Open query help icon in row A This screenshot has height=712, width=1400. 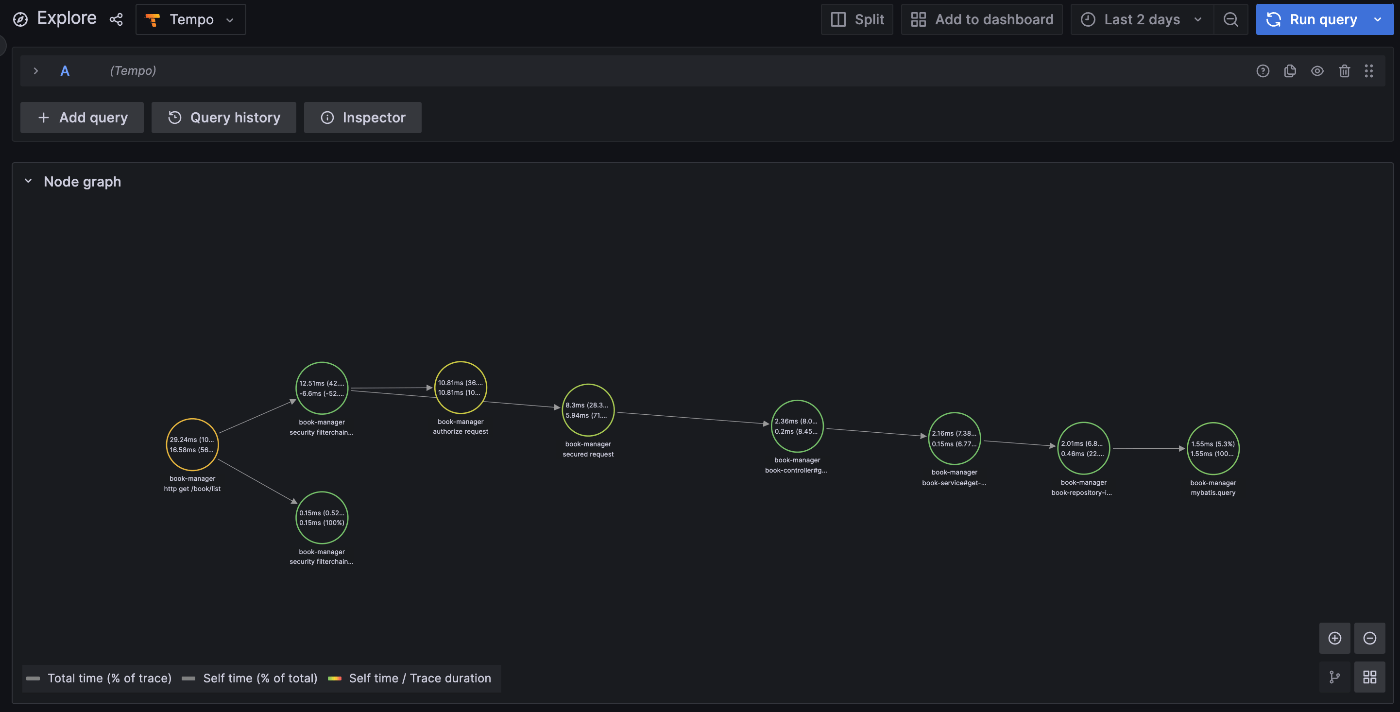tap(1263, 71)
